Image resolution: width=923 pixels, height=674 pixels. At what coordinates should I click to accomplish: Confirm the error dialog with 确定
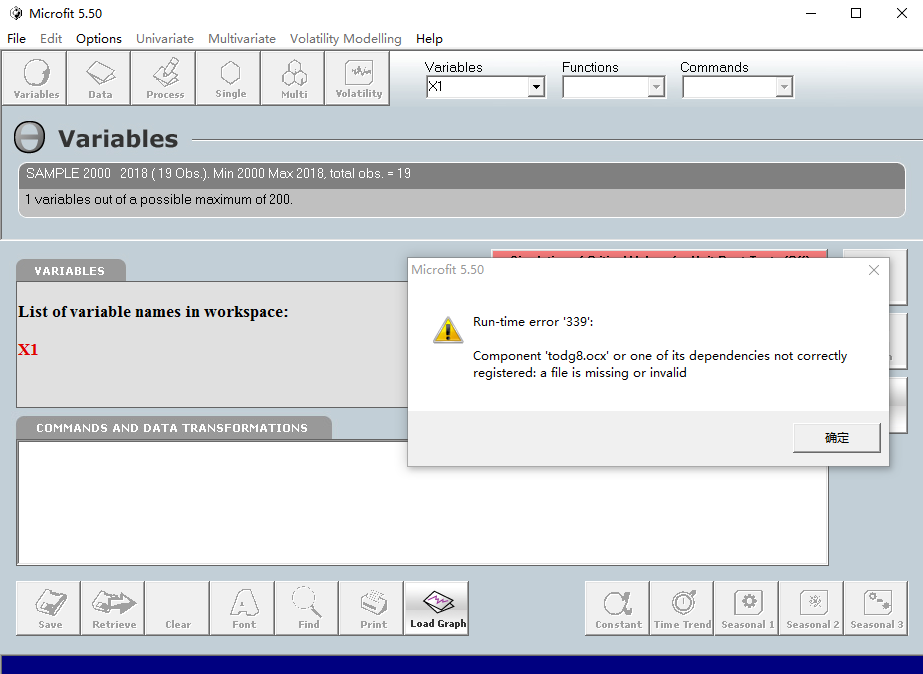tap(836, 437)
